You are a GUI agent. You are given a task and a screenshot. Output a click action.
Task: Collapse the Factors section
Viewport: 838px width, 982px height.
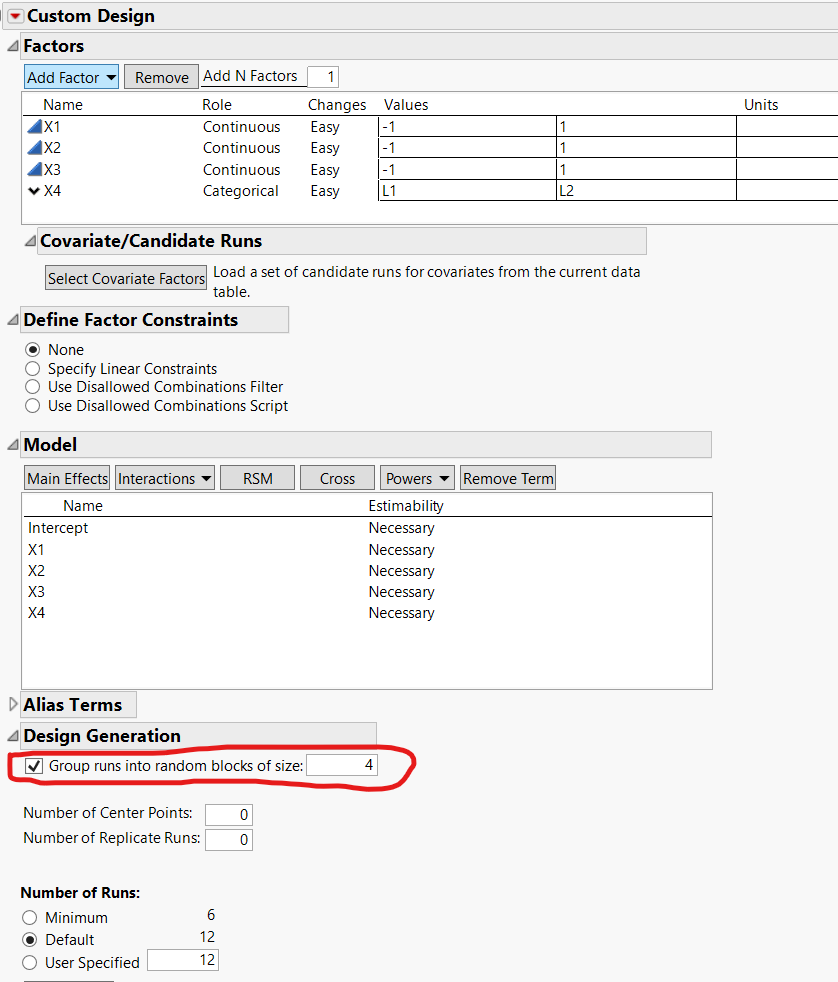click(x=13, y=46)
